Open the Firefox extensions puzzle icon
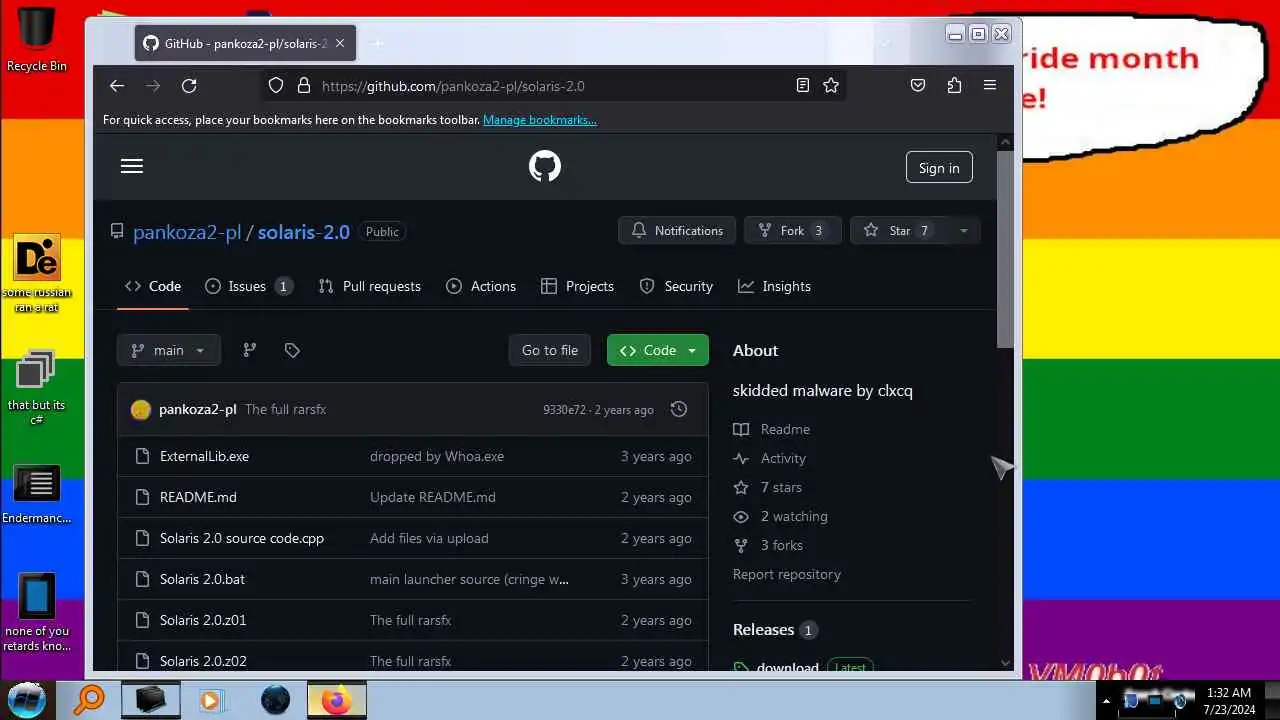Viewport: 1280px width, 720px height. [x=954, y=86]
